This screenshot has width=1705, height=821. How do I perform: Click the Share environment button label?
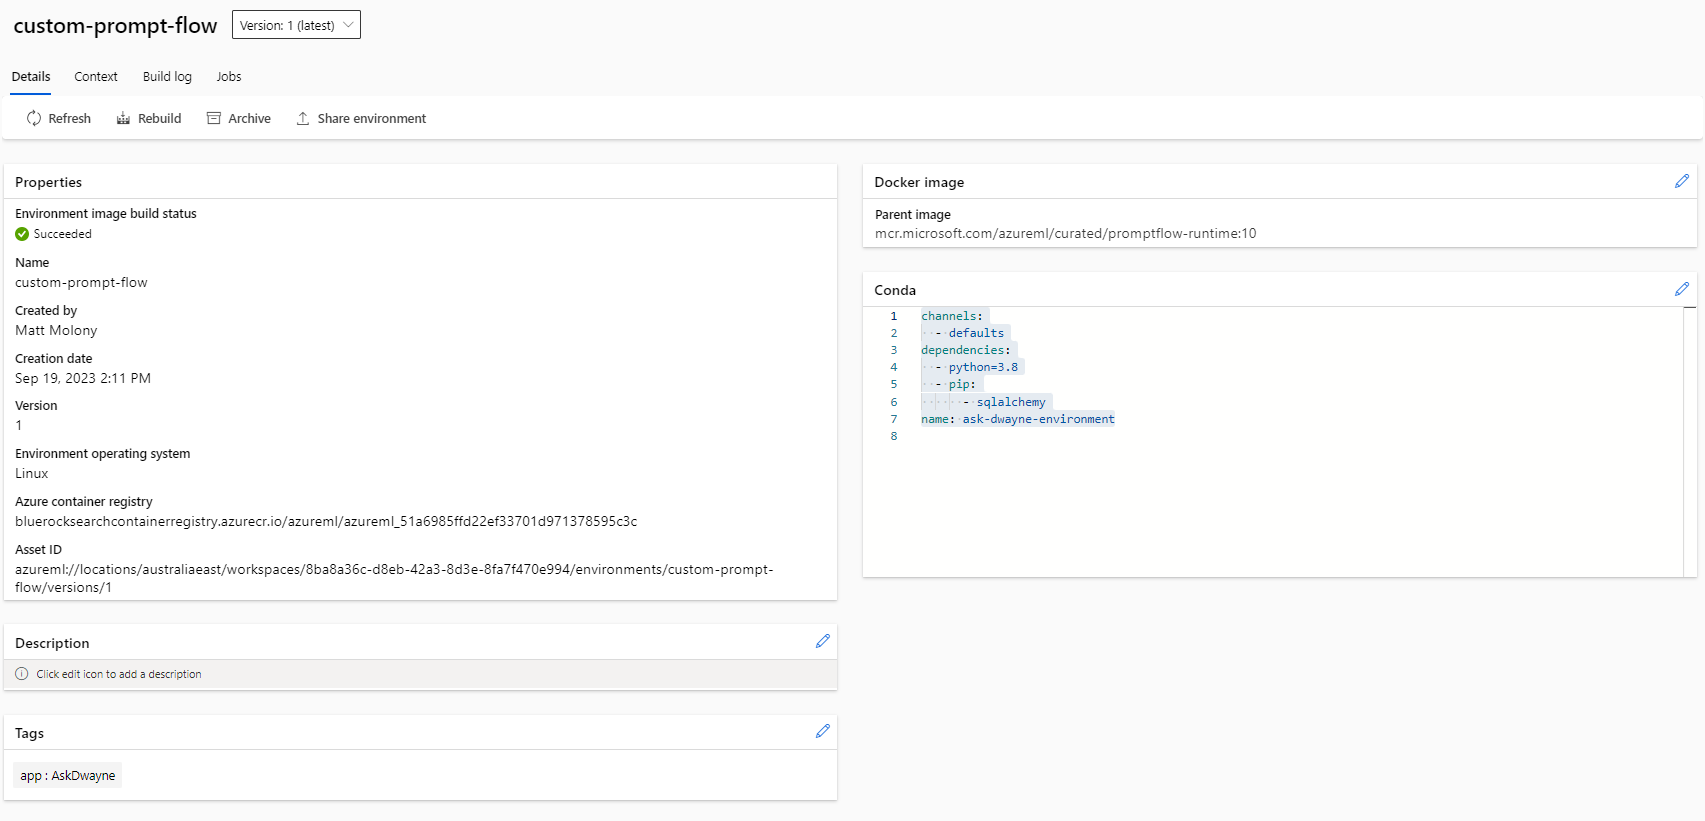[x=371, y=118]
